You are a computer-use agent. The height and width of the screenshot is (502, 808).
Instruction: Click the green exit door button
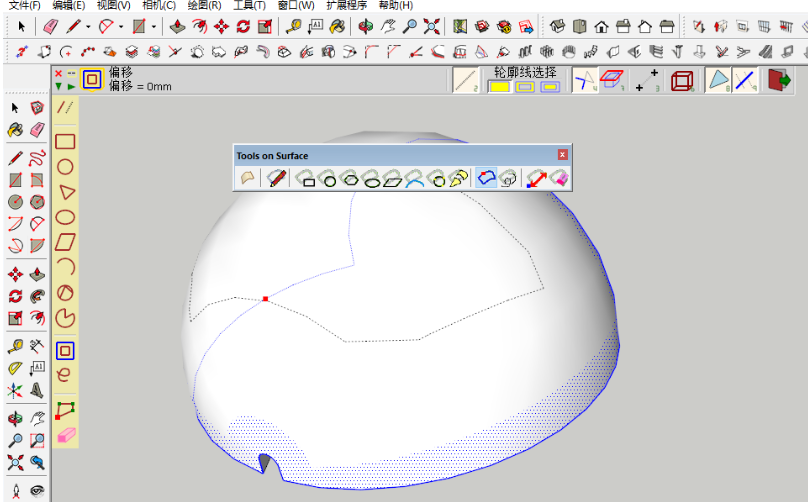(777, 81)
